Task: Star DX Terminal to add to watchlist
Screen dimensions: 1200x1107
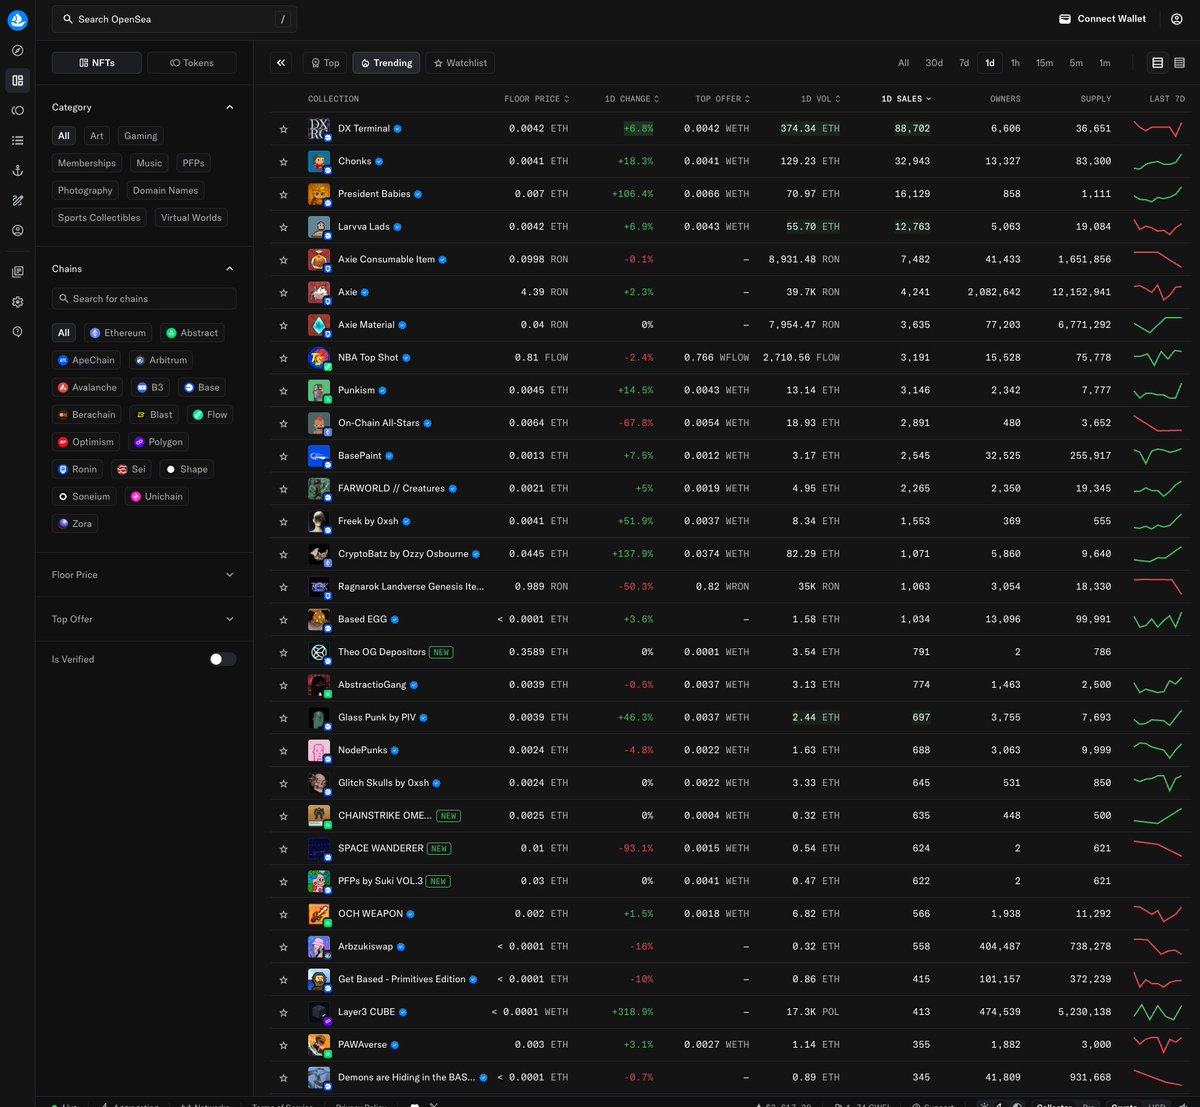Action: [284, 129]
